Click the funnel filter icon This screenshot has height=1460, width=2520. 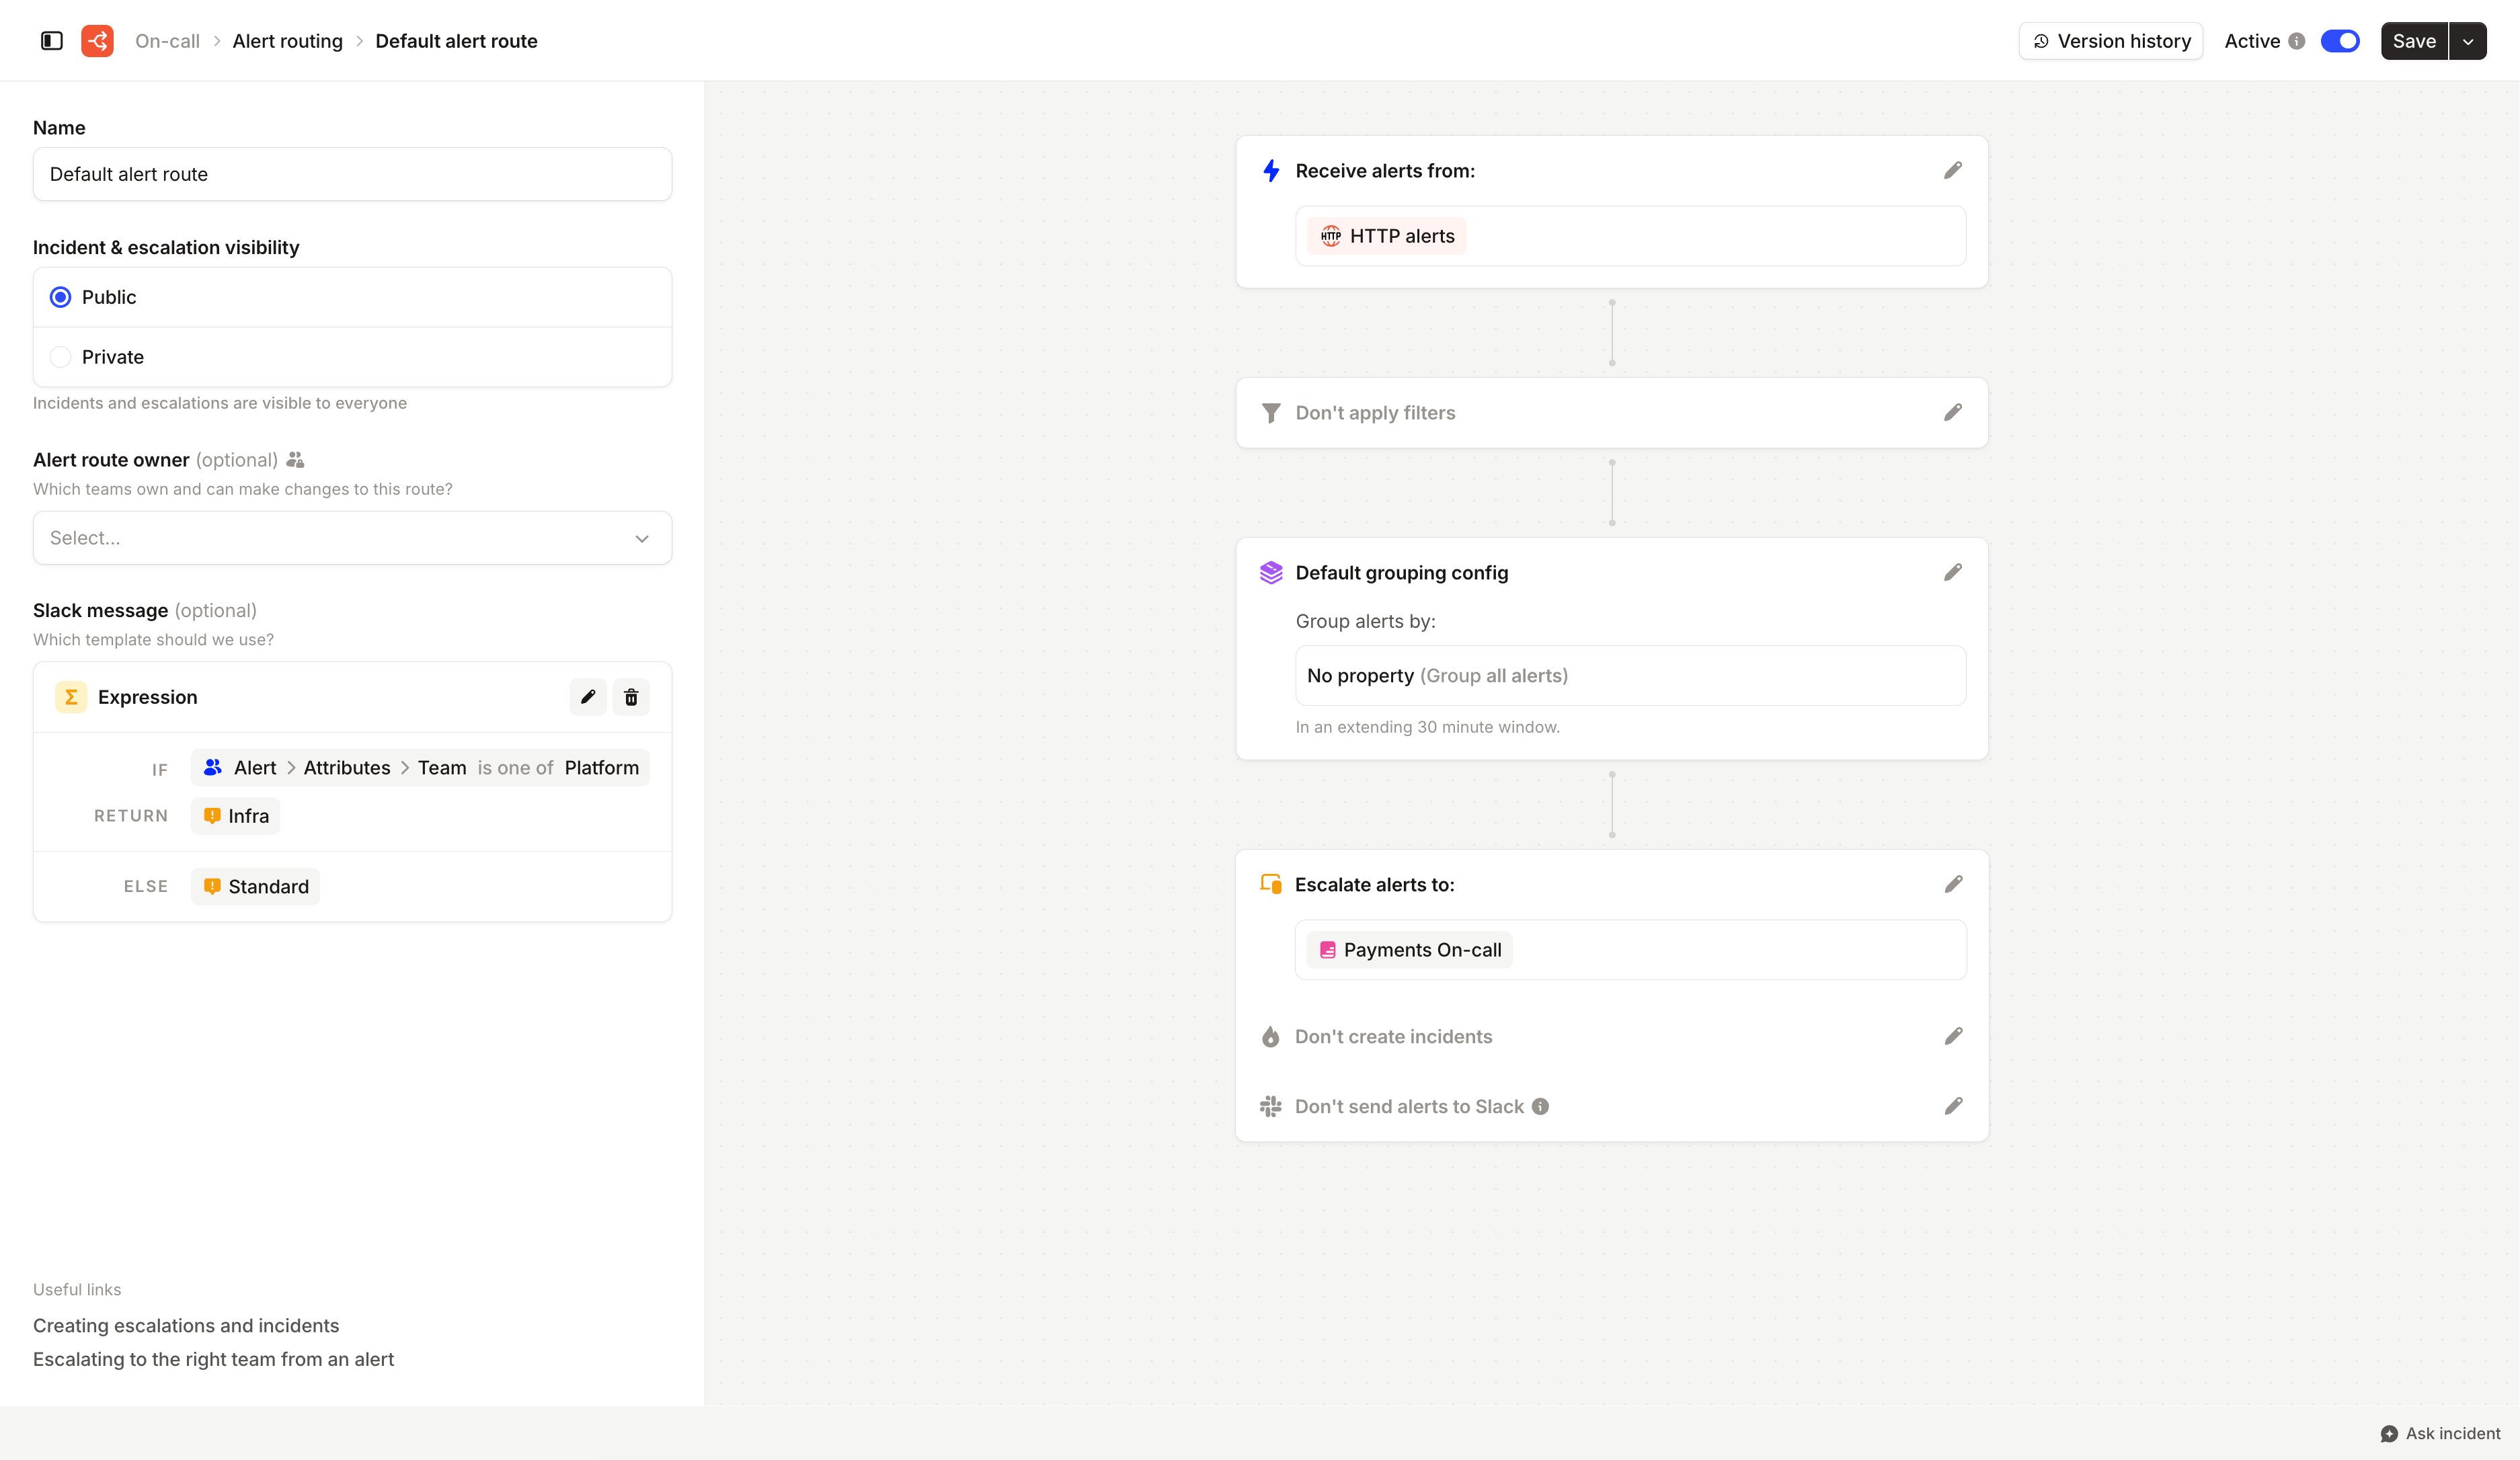tap(1271, 413)
